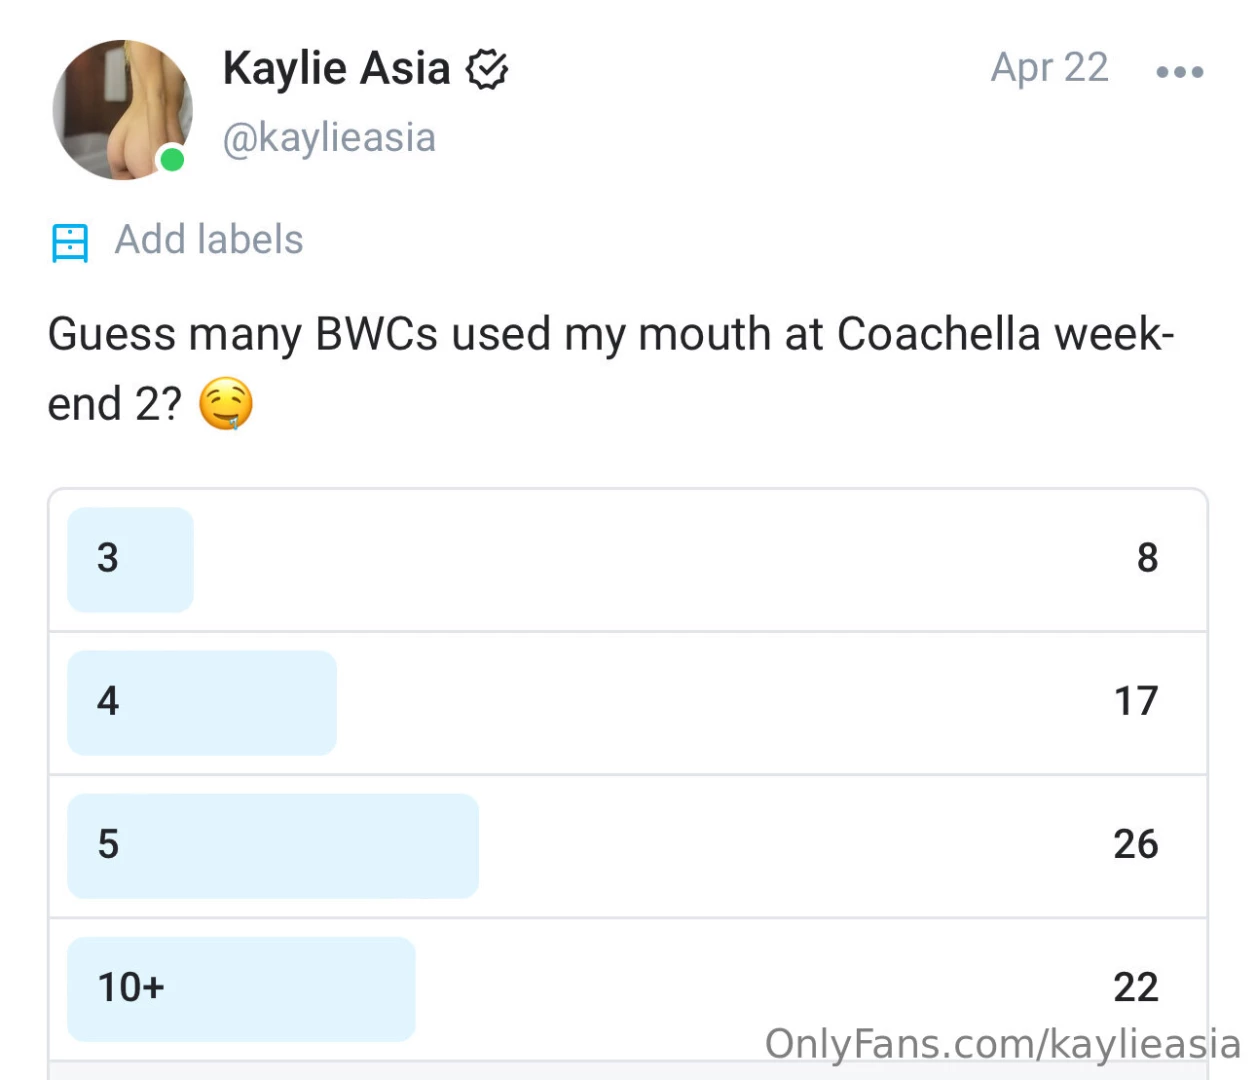Open the @kaylieasia handle link
This screenshot has height=1080, width=1256.
(x=329, y=138)
